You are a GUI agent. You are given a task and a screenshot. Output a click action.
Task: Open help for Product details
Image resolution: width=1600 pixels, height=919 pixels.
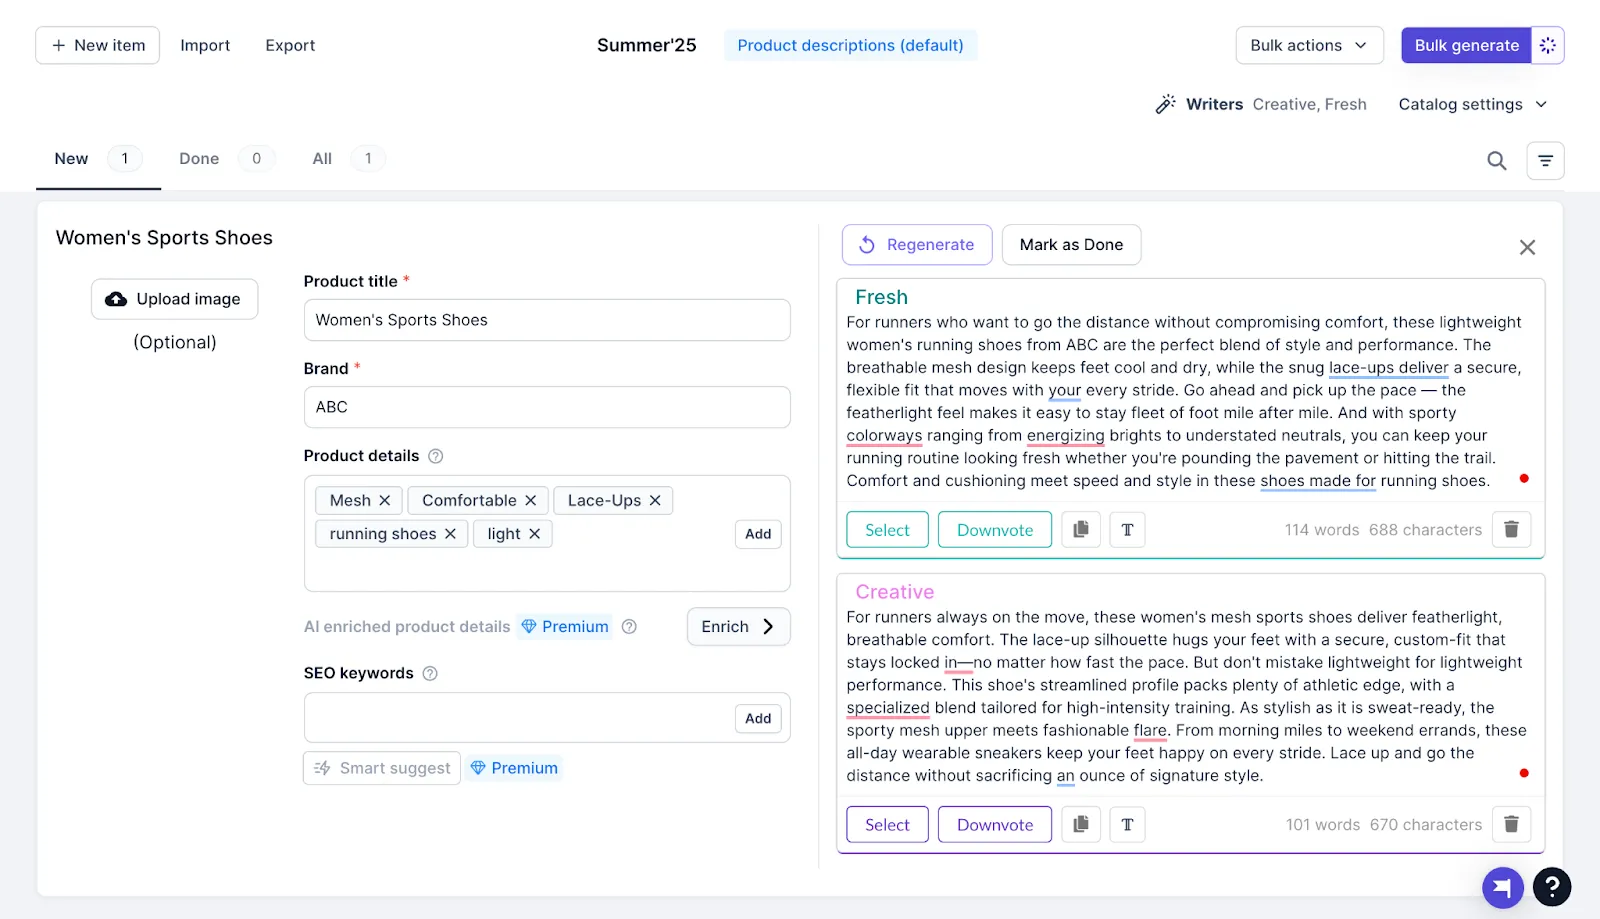click(x=436, y=456)
